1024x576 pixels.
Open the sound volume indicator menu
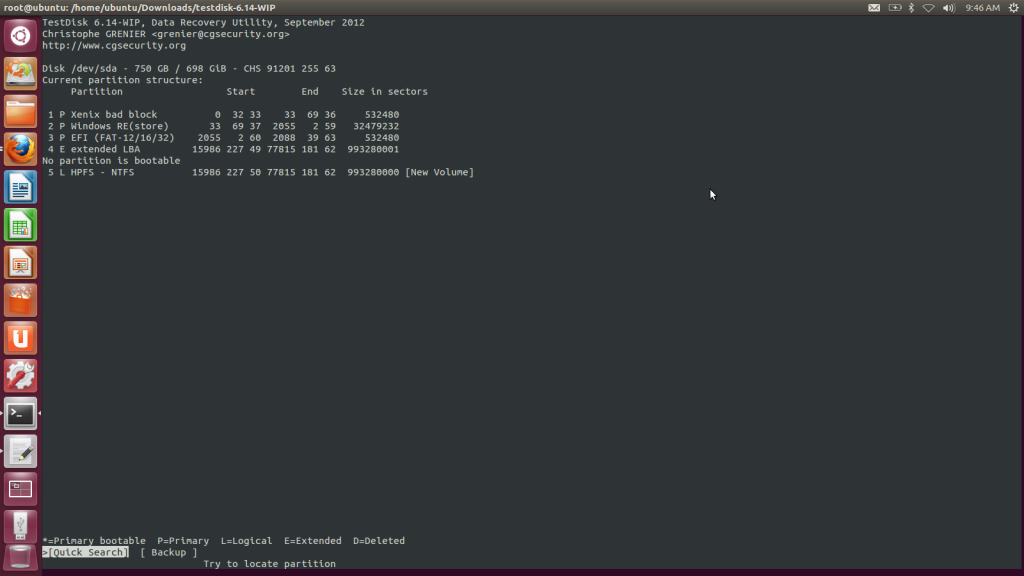click(948, 8)
